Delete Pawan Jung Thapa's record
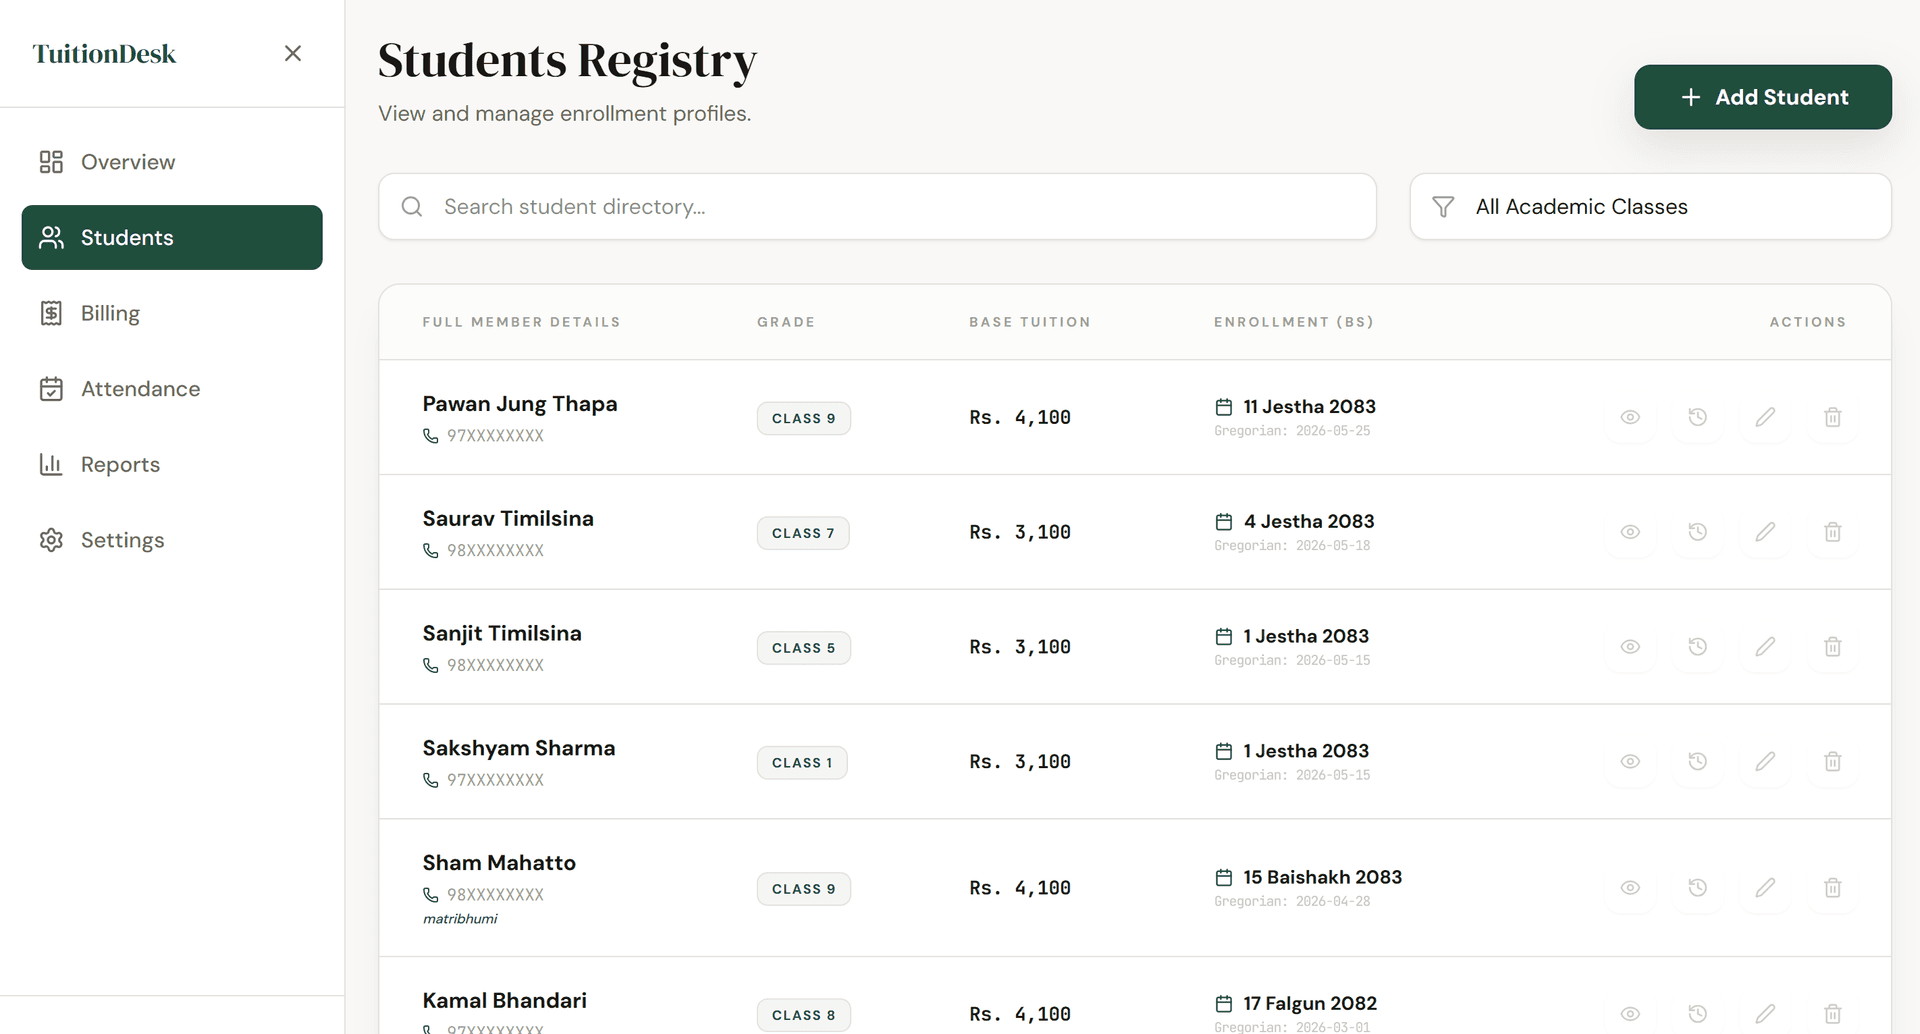This screenshot has height=1034, width=1920. point(1833,417)
